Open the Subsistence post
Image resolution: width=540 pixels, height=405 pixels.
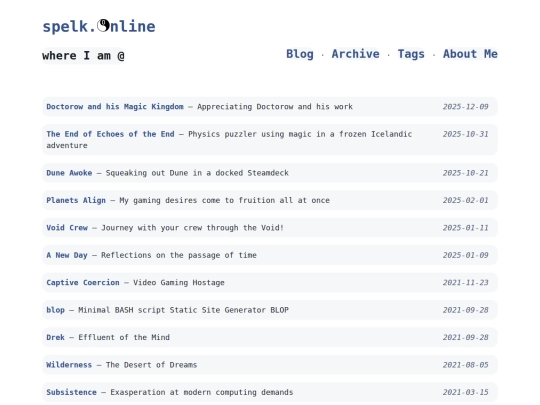(x=72, y=392)
